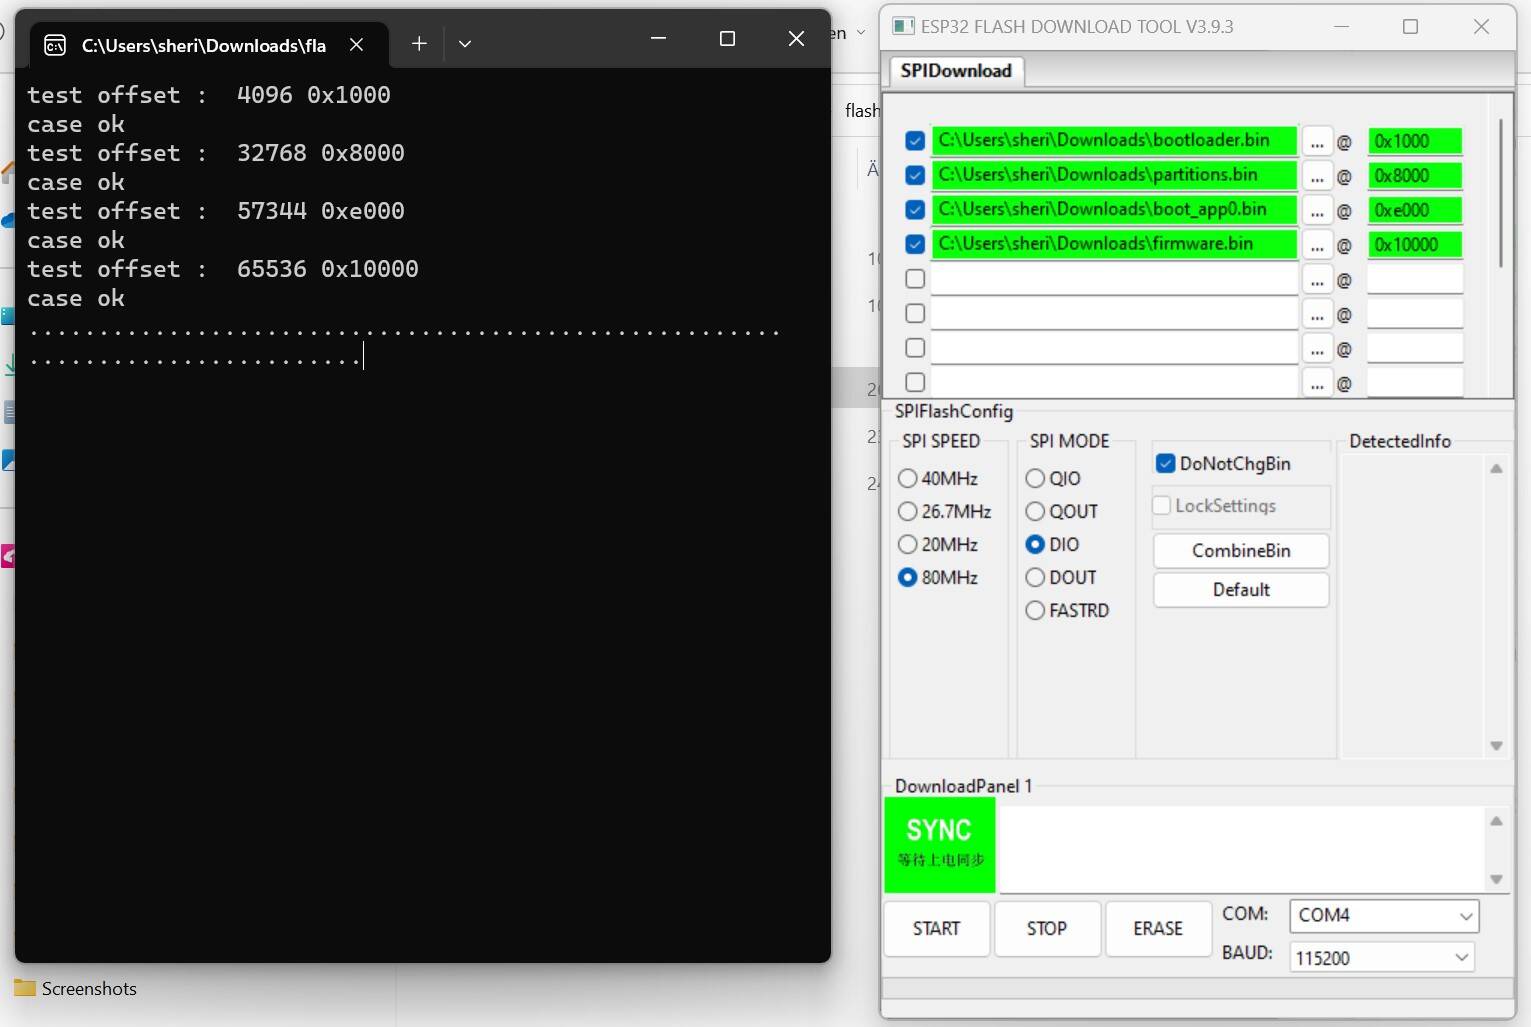Click the CombineBin button
This screenshot has width=1531, height=1027.
point(1241,550)
